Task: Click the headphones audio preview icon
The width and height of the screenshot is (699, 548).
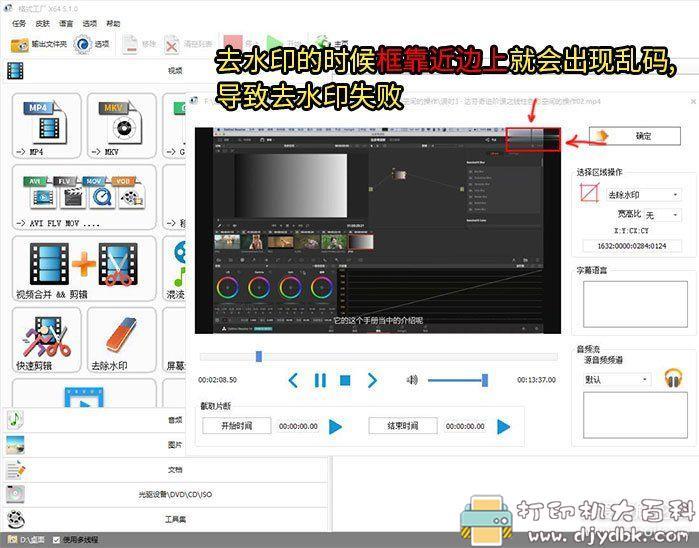Action: [x=674, y=379]
